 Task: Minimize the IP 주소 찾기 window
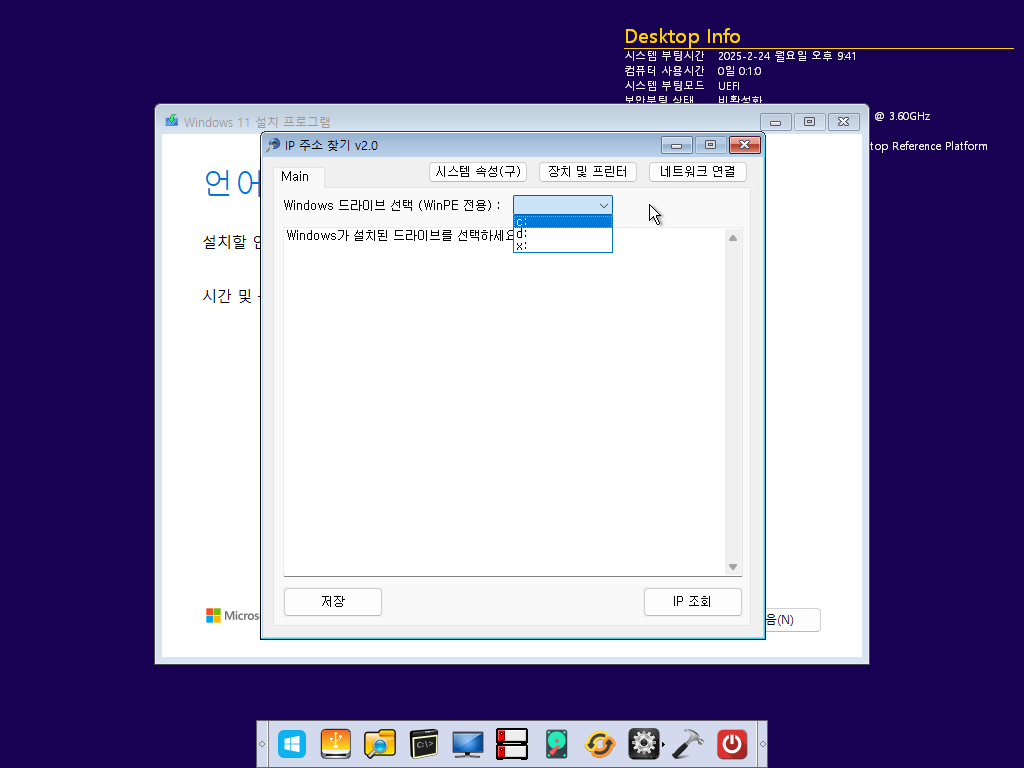coord(677,145)
